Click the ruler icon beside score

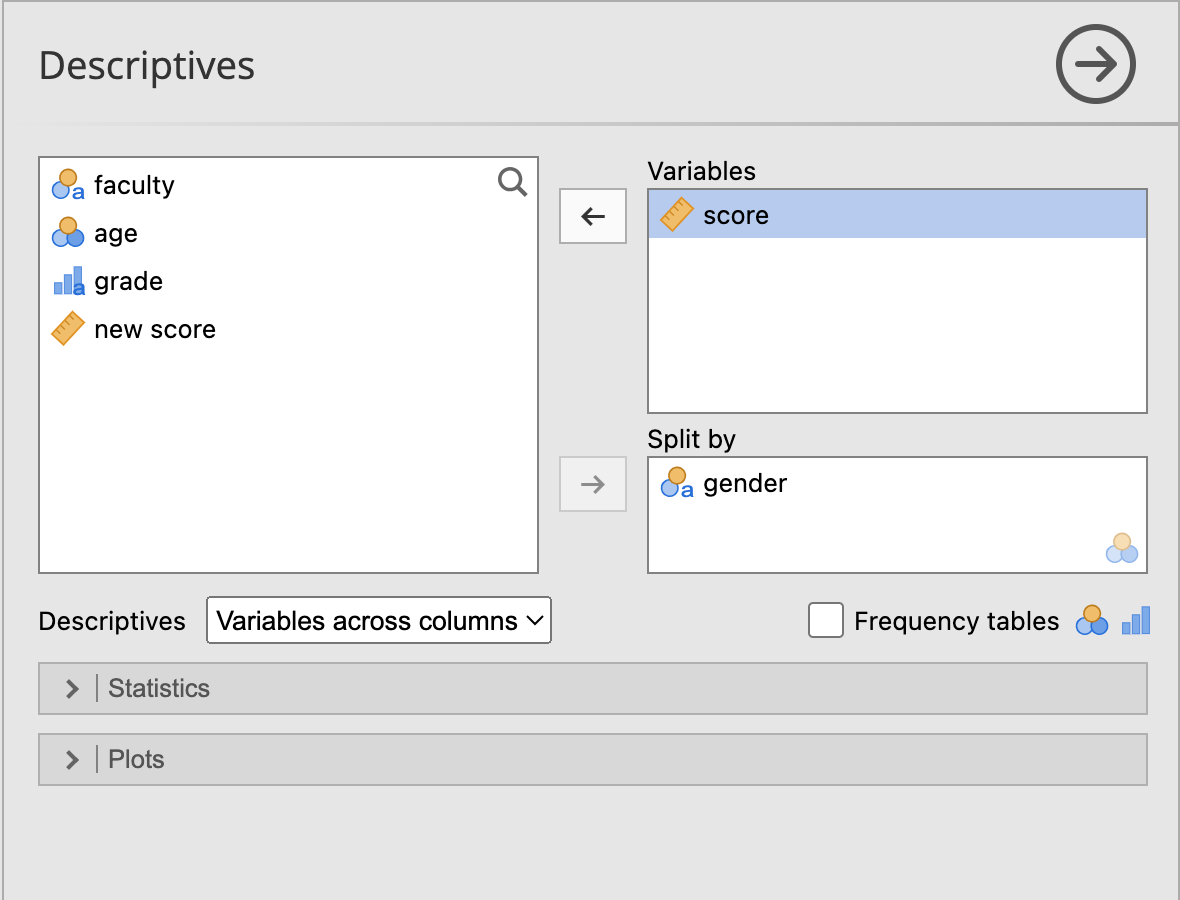point(676,215)
